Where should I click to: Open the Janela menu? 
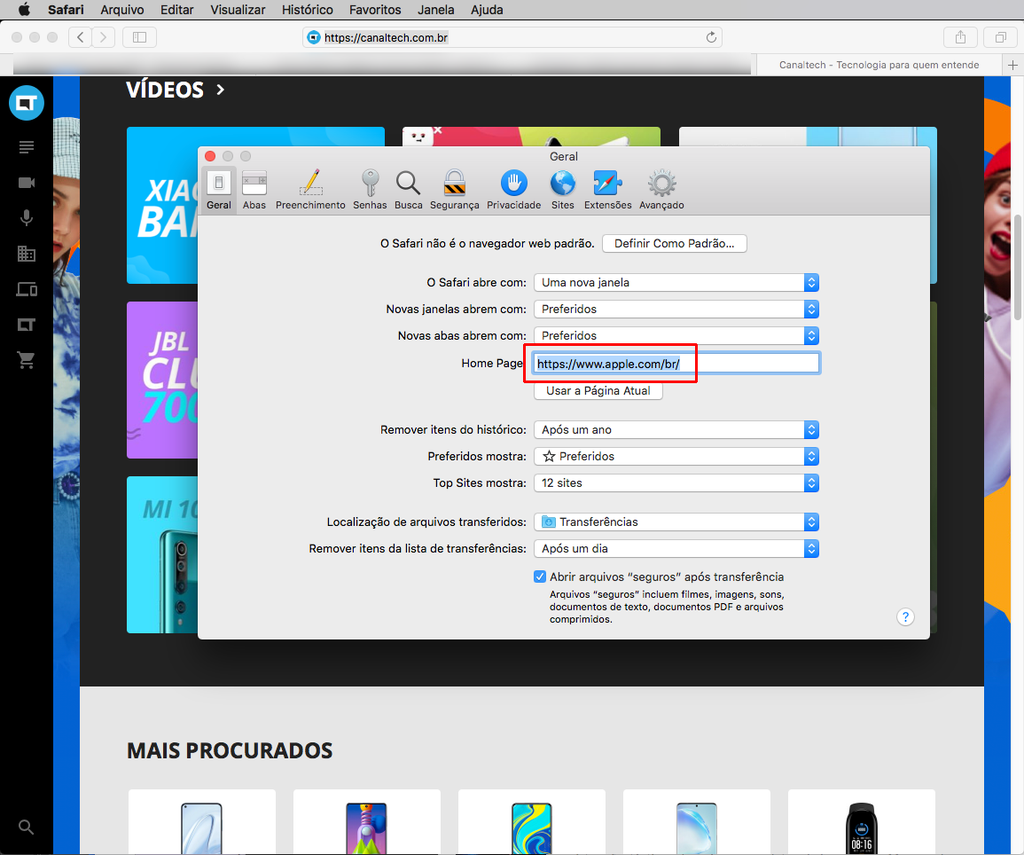[436, 9]
